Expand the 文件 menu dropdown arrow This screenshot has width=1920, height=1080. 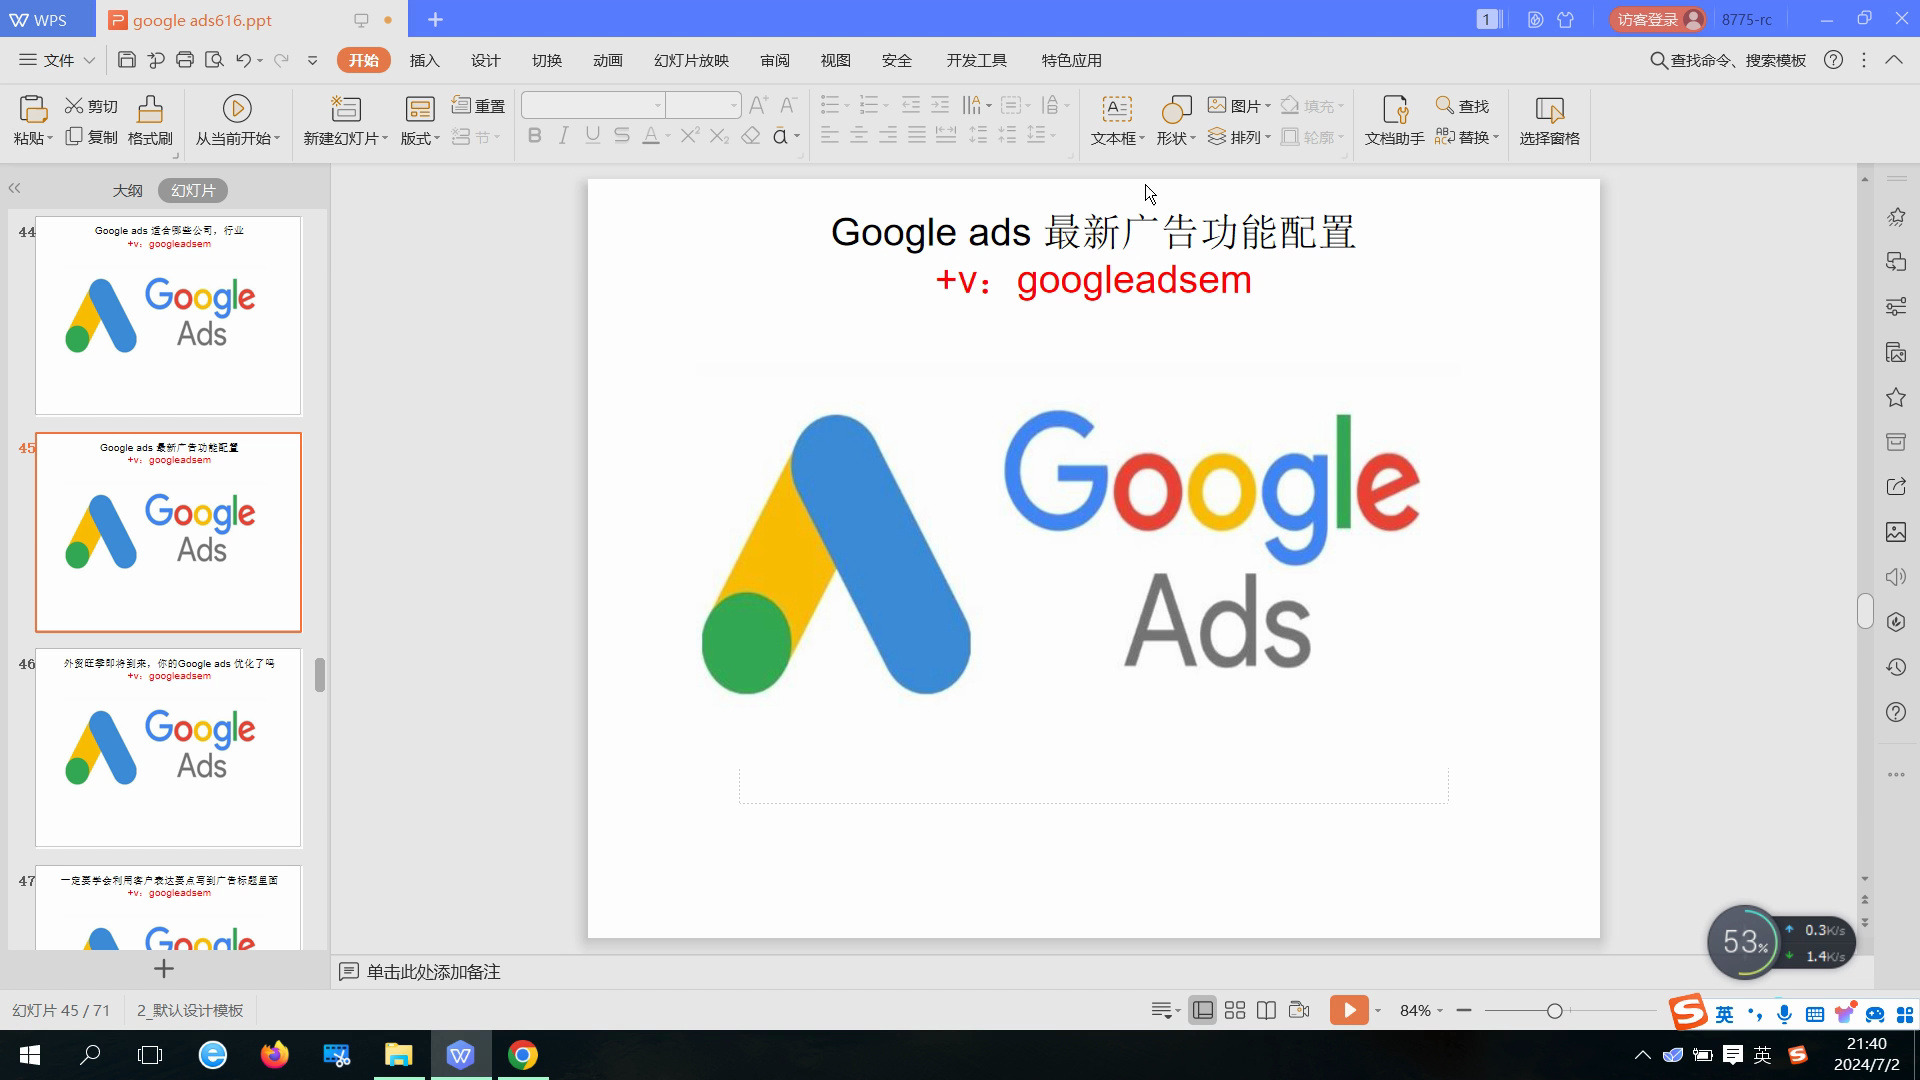pos(89,60)
